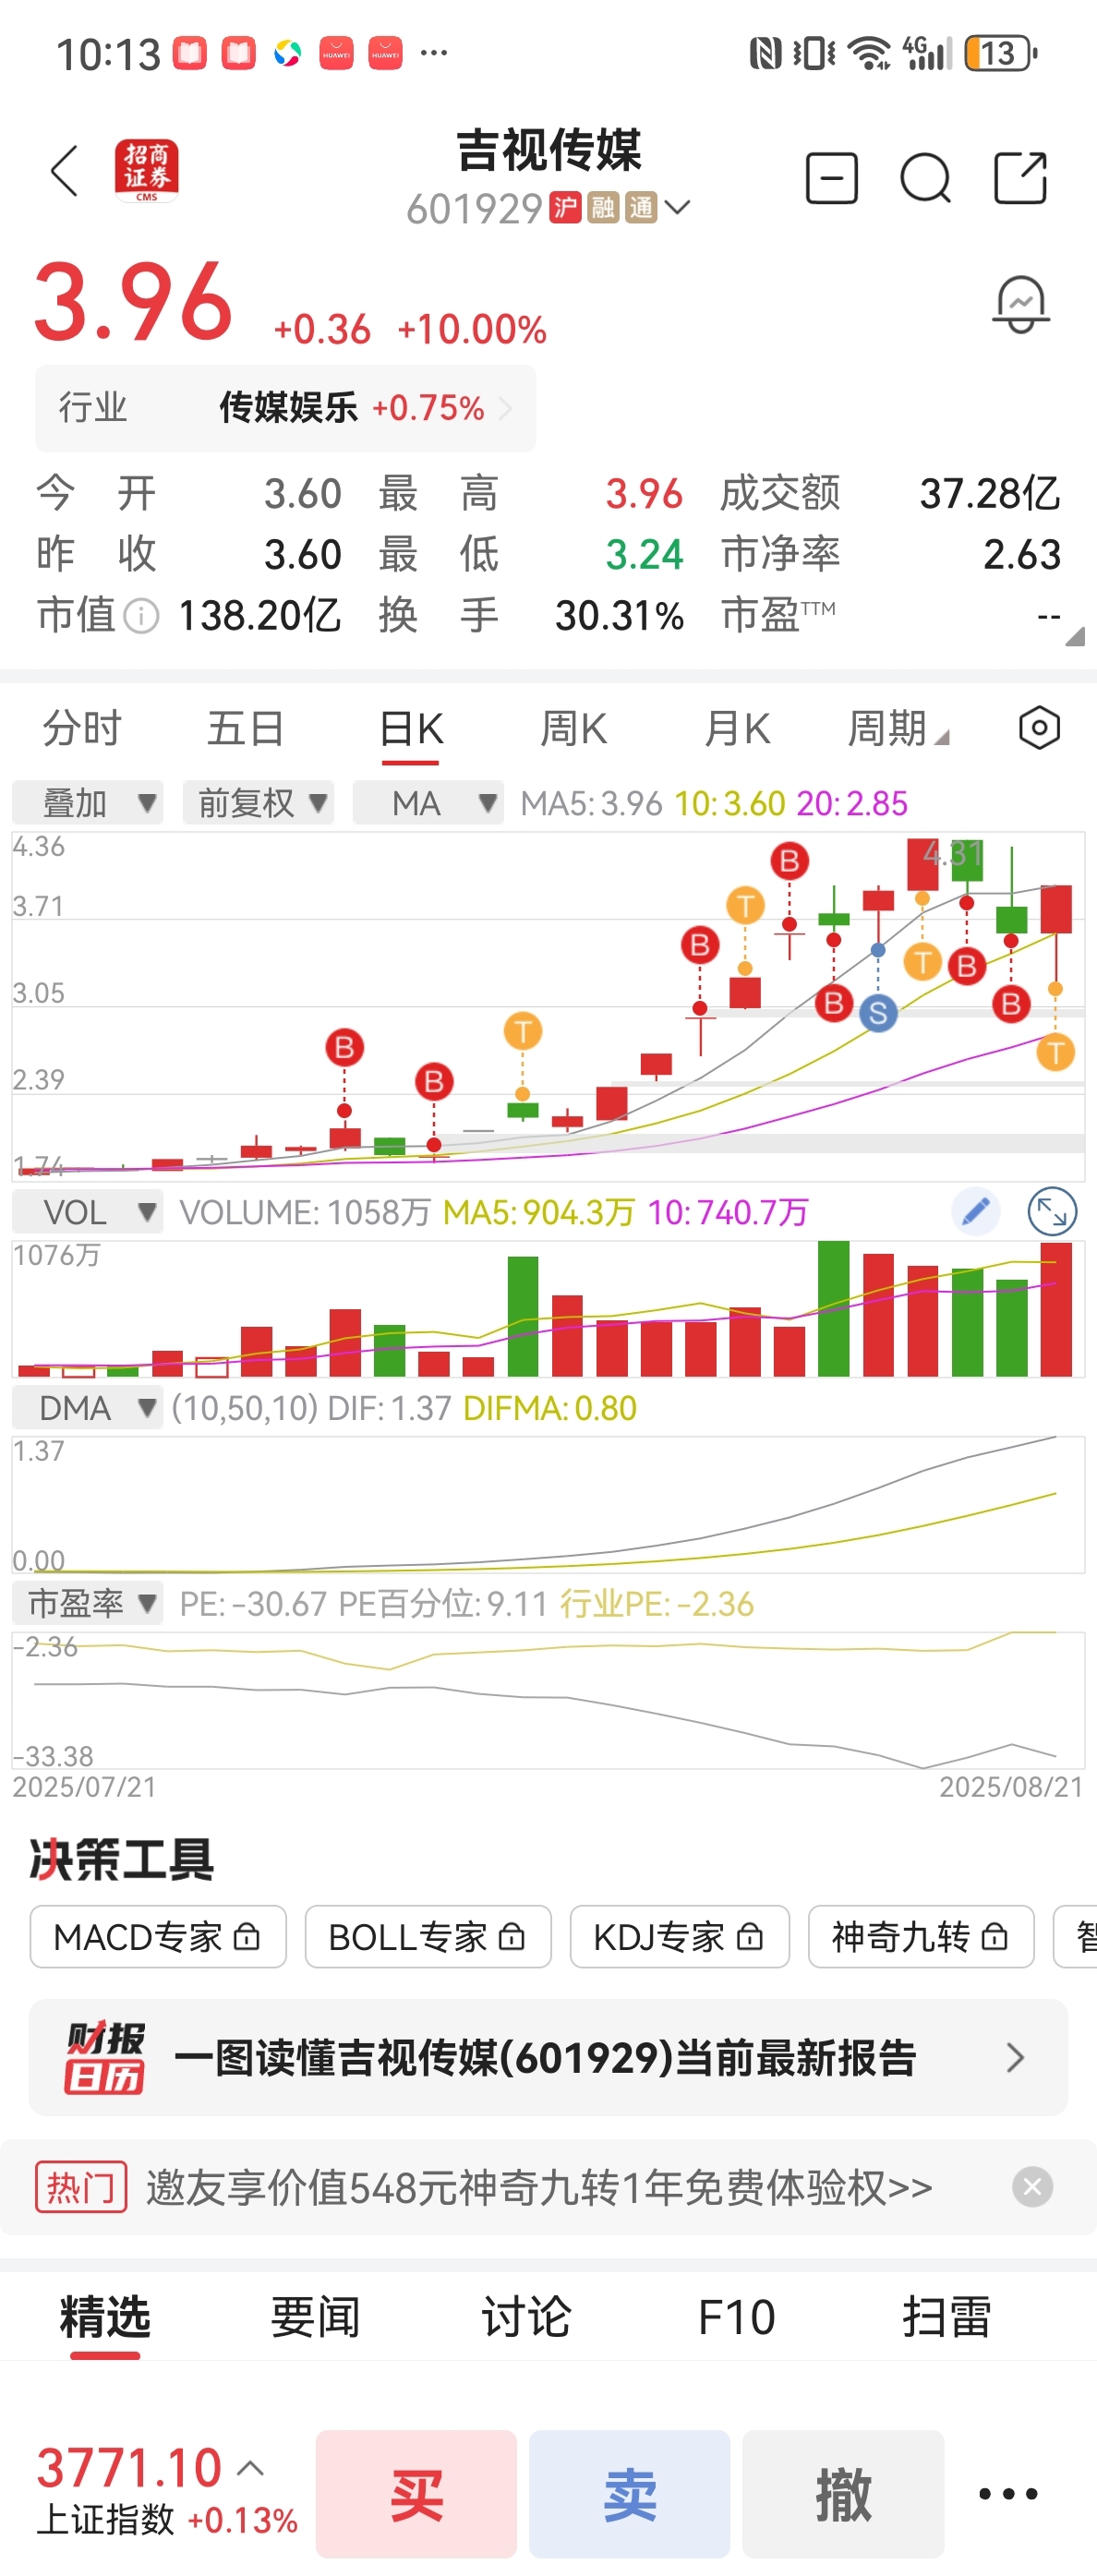Open 一图读懂吉视传媒 latest report banner
Viewport: 1097px width, 2576px height.
548,2057
